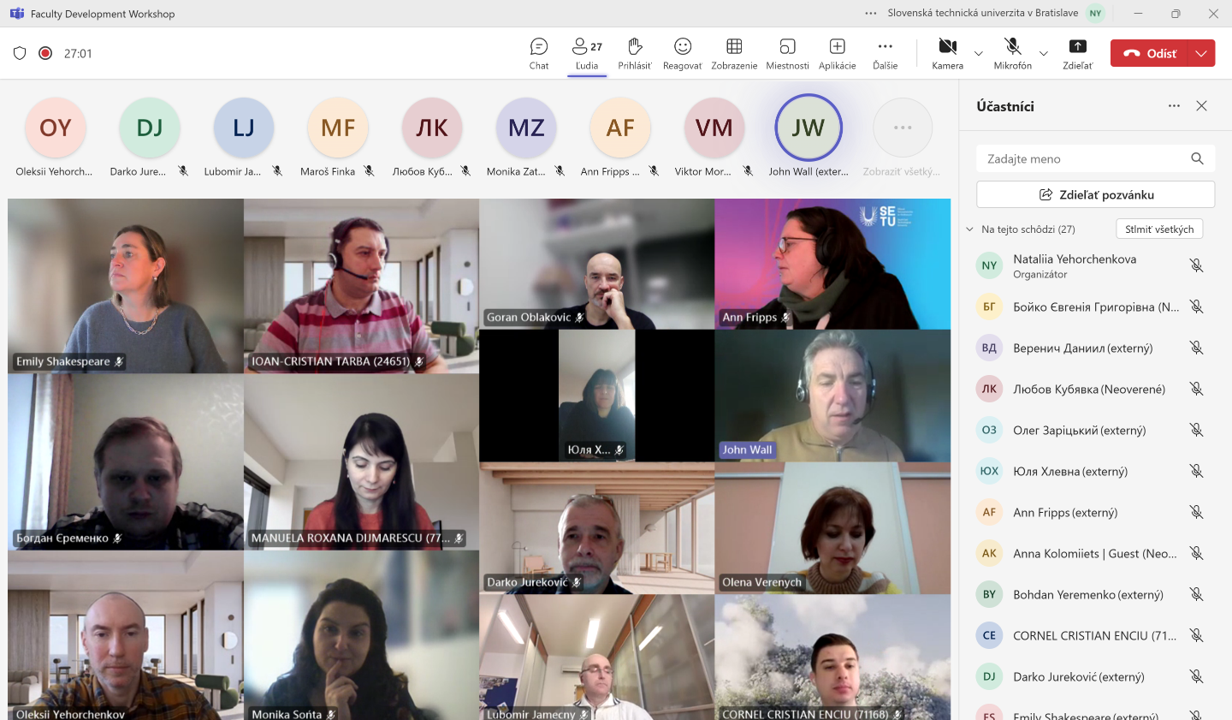Viewport: 1232px width, 720px height.
Task: Unmute using the Mikrofón button
Action: point(1012,53)
